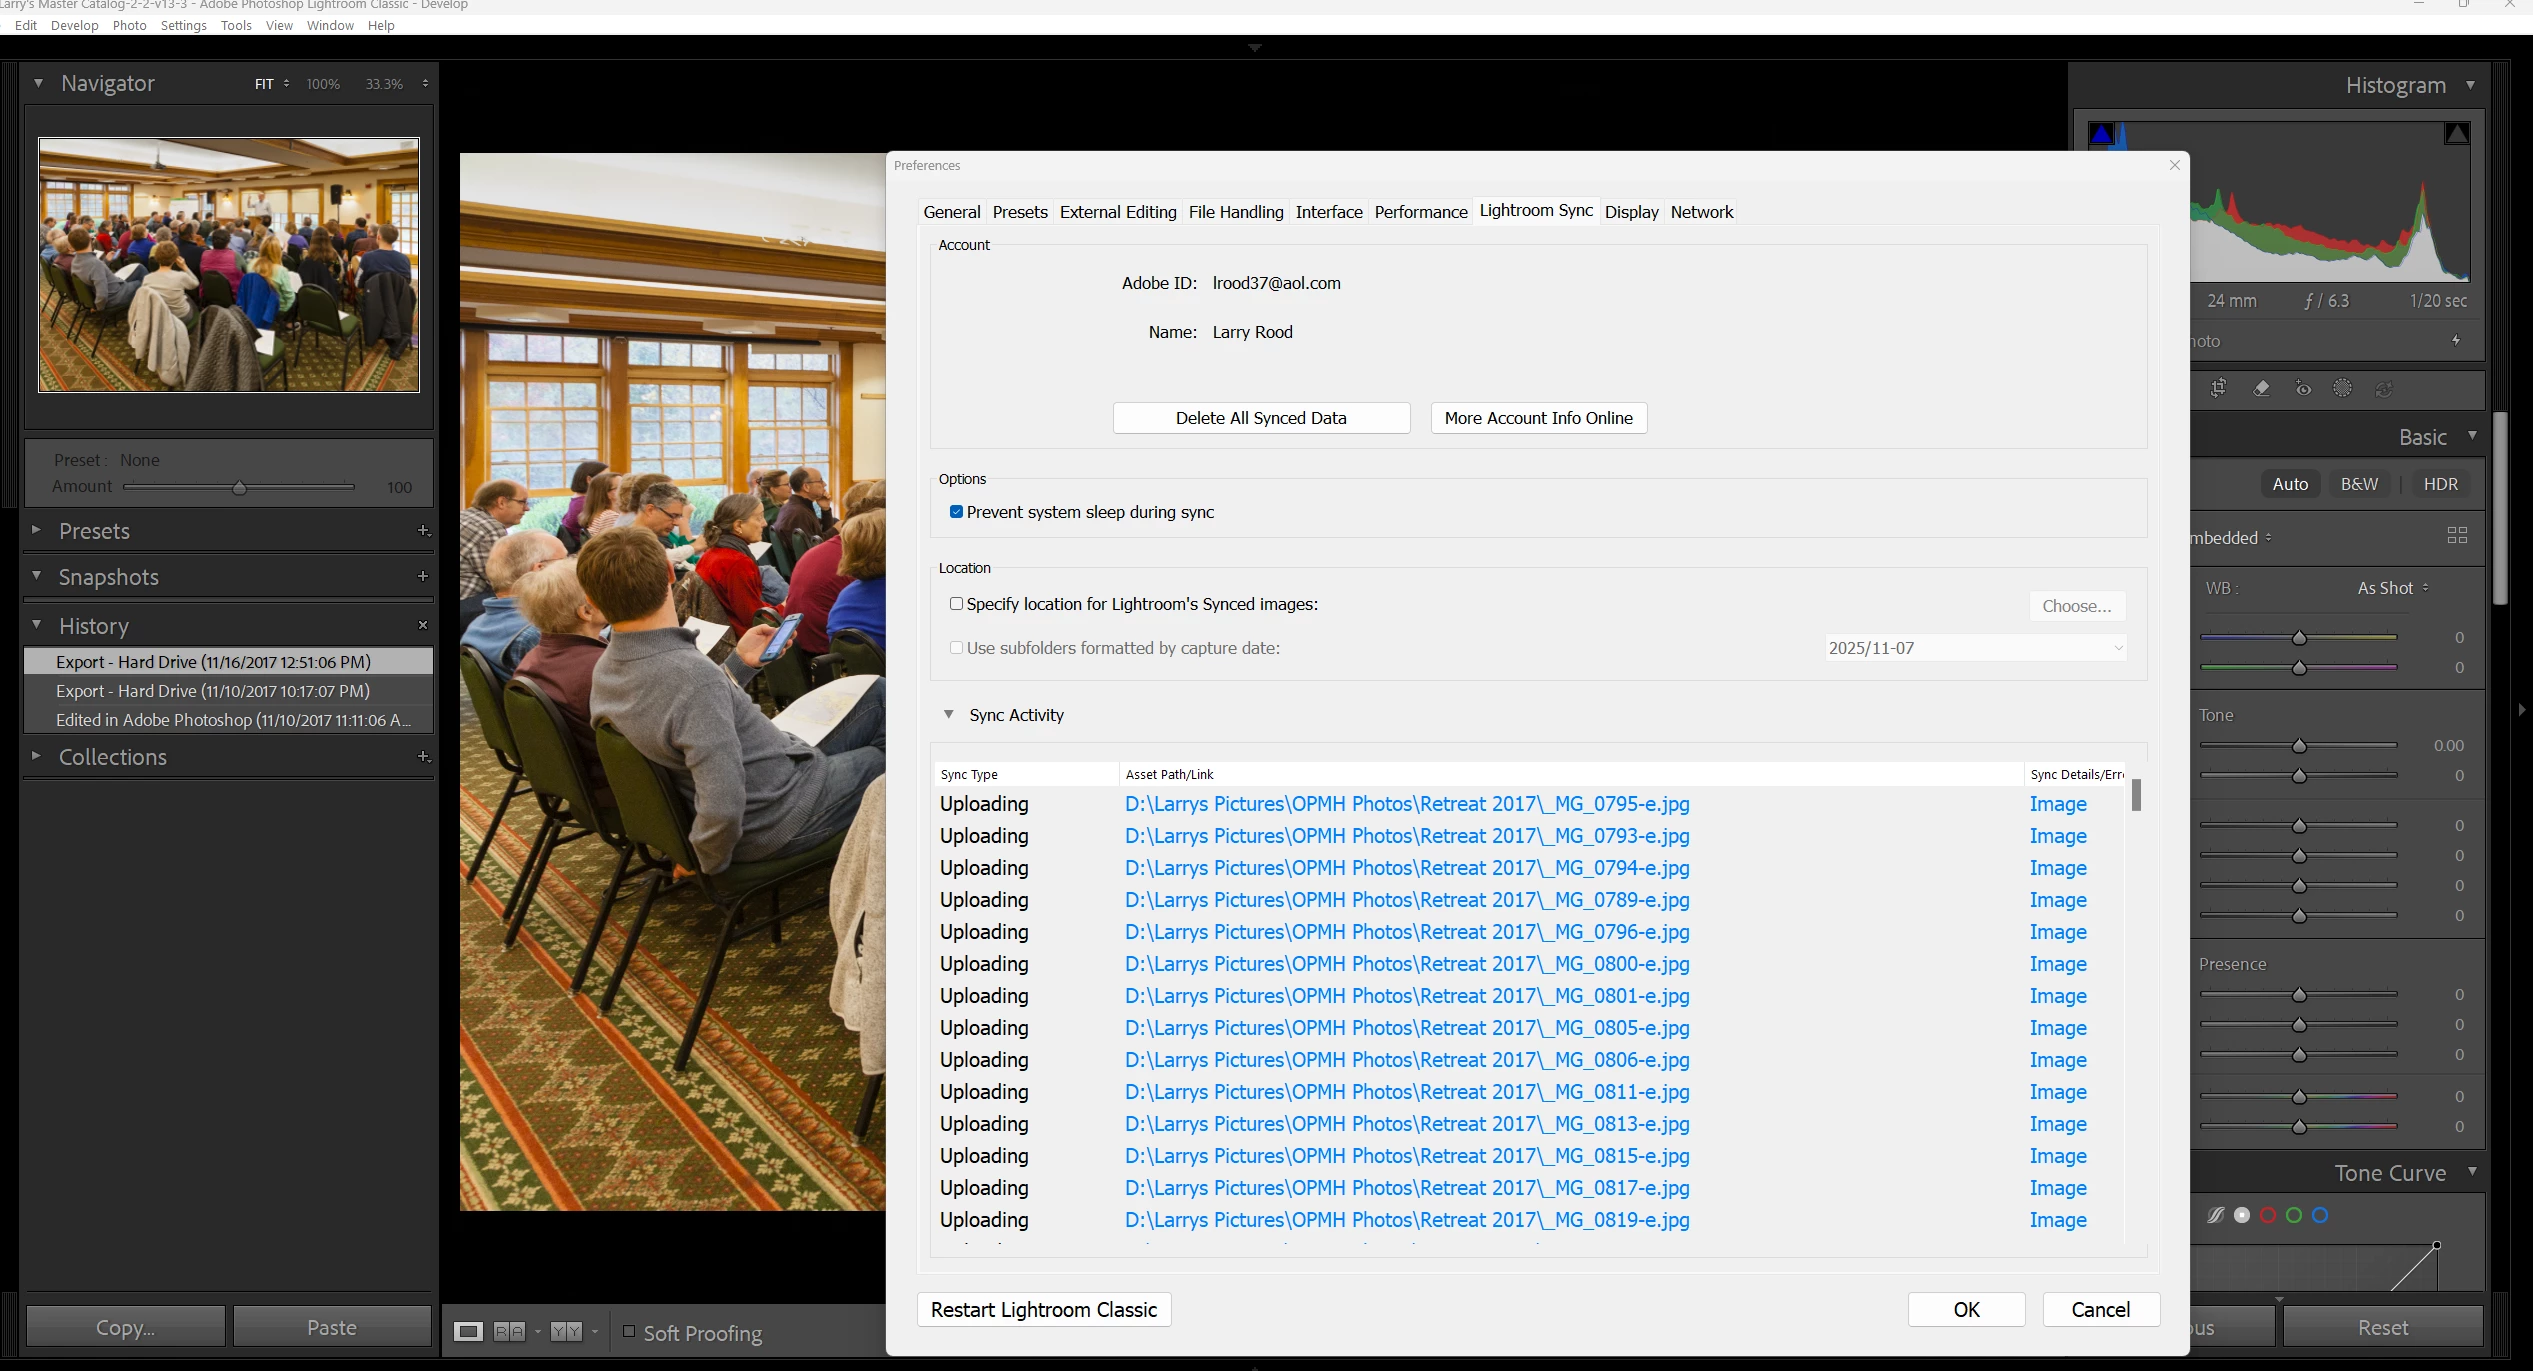Select the Crop Overlay tool icon

(x=2218, y=388)
